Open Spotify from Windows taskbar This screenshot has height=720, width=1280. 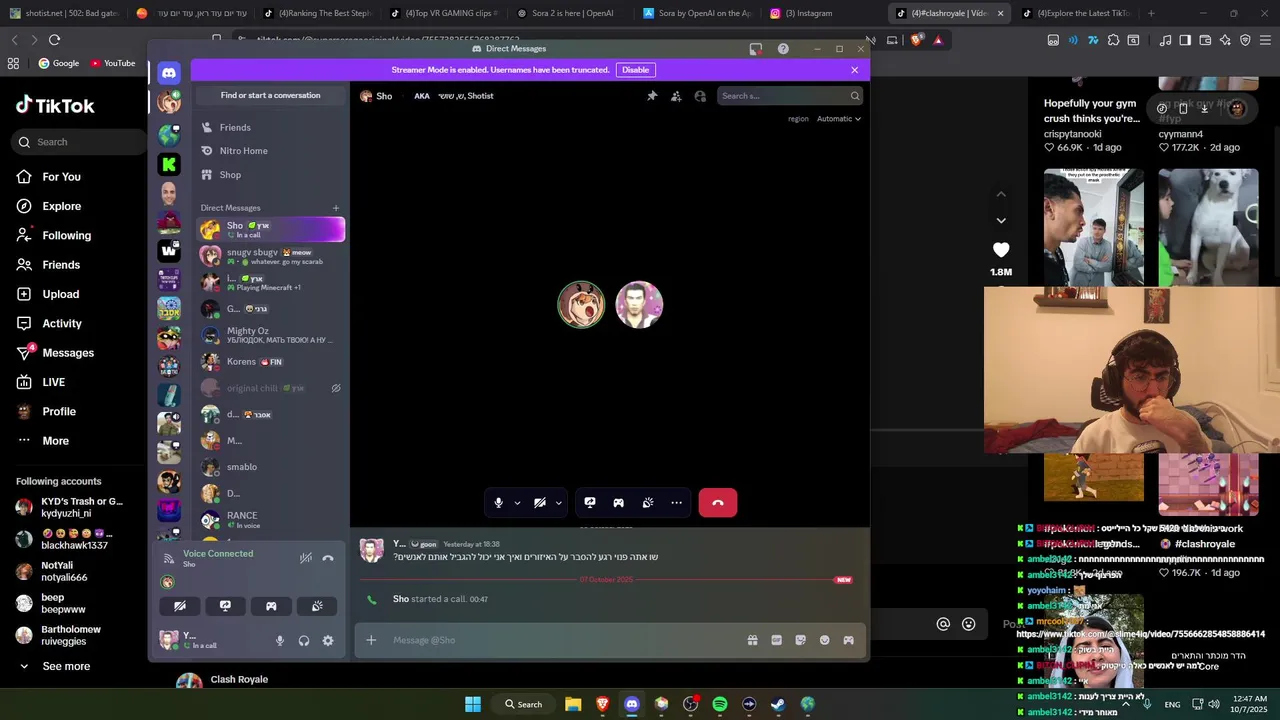coord(719,704)
